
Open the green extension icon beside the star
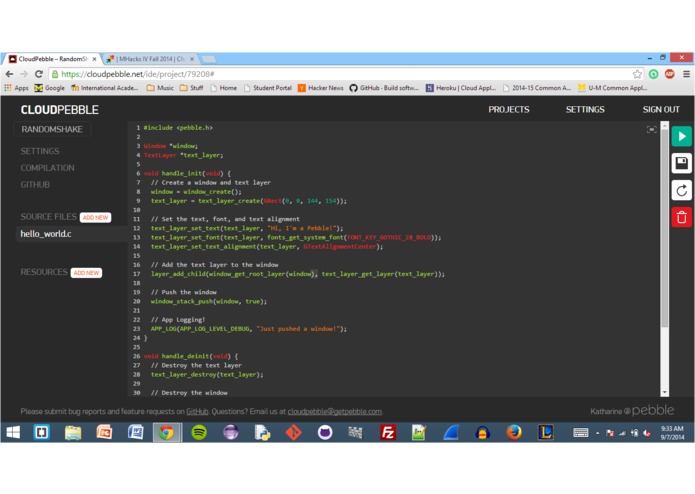point(654,74)
